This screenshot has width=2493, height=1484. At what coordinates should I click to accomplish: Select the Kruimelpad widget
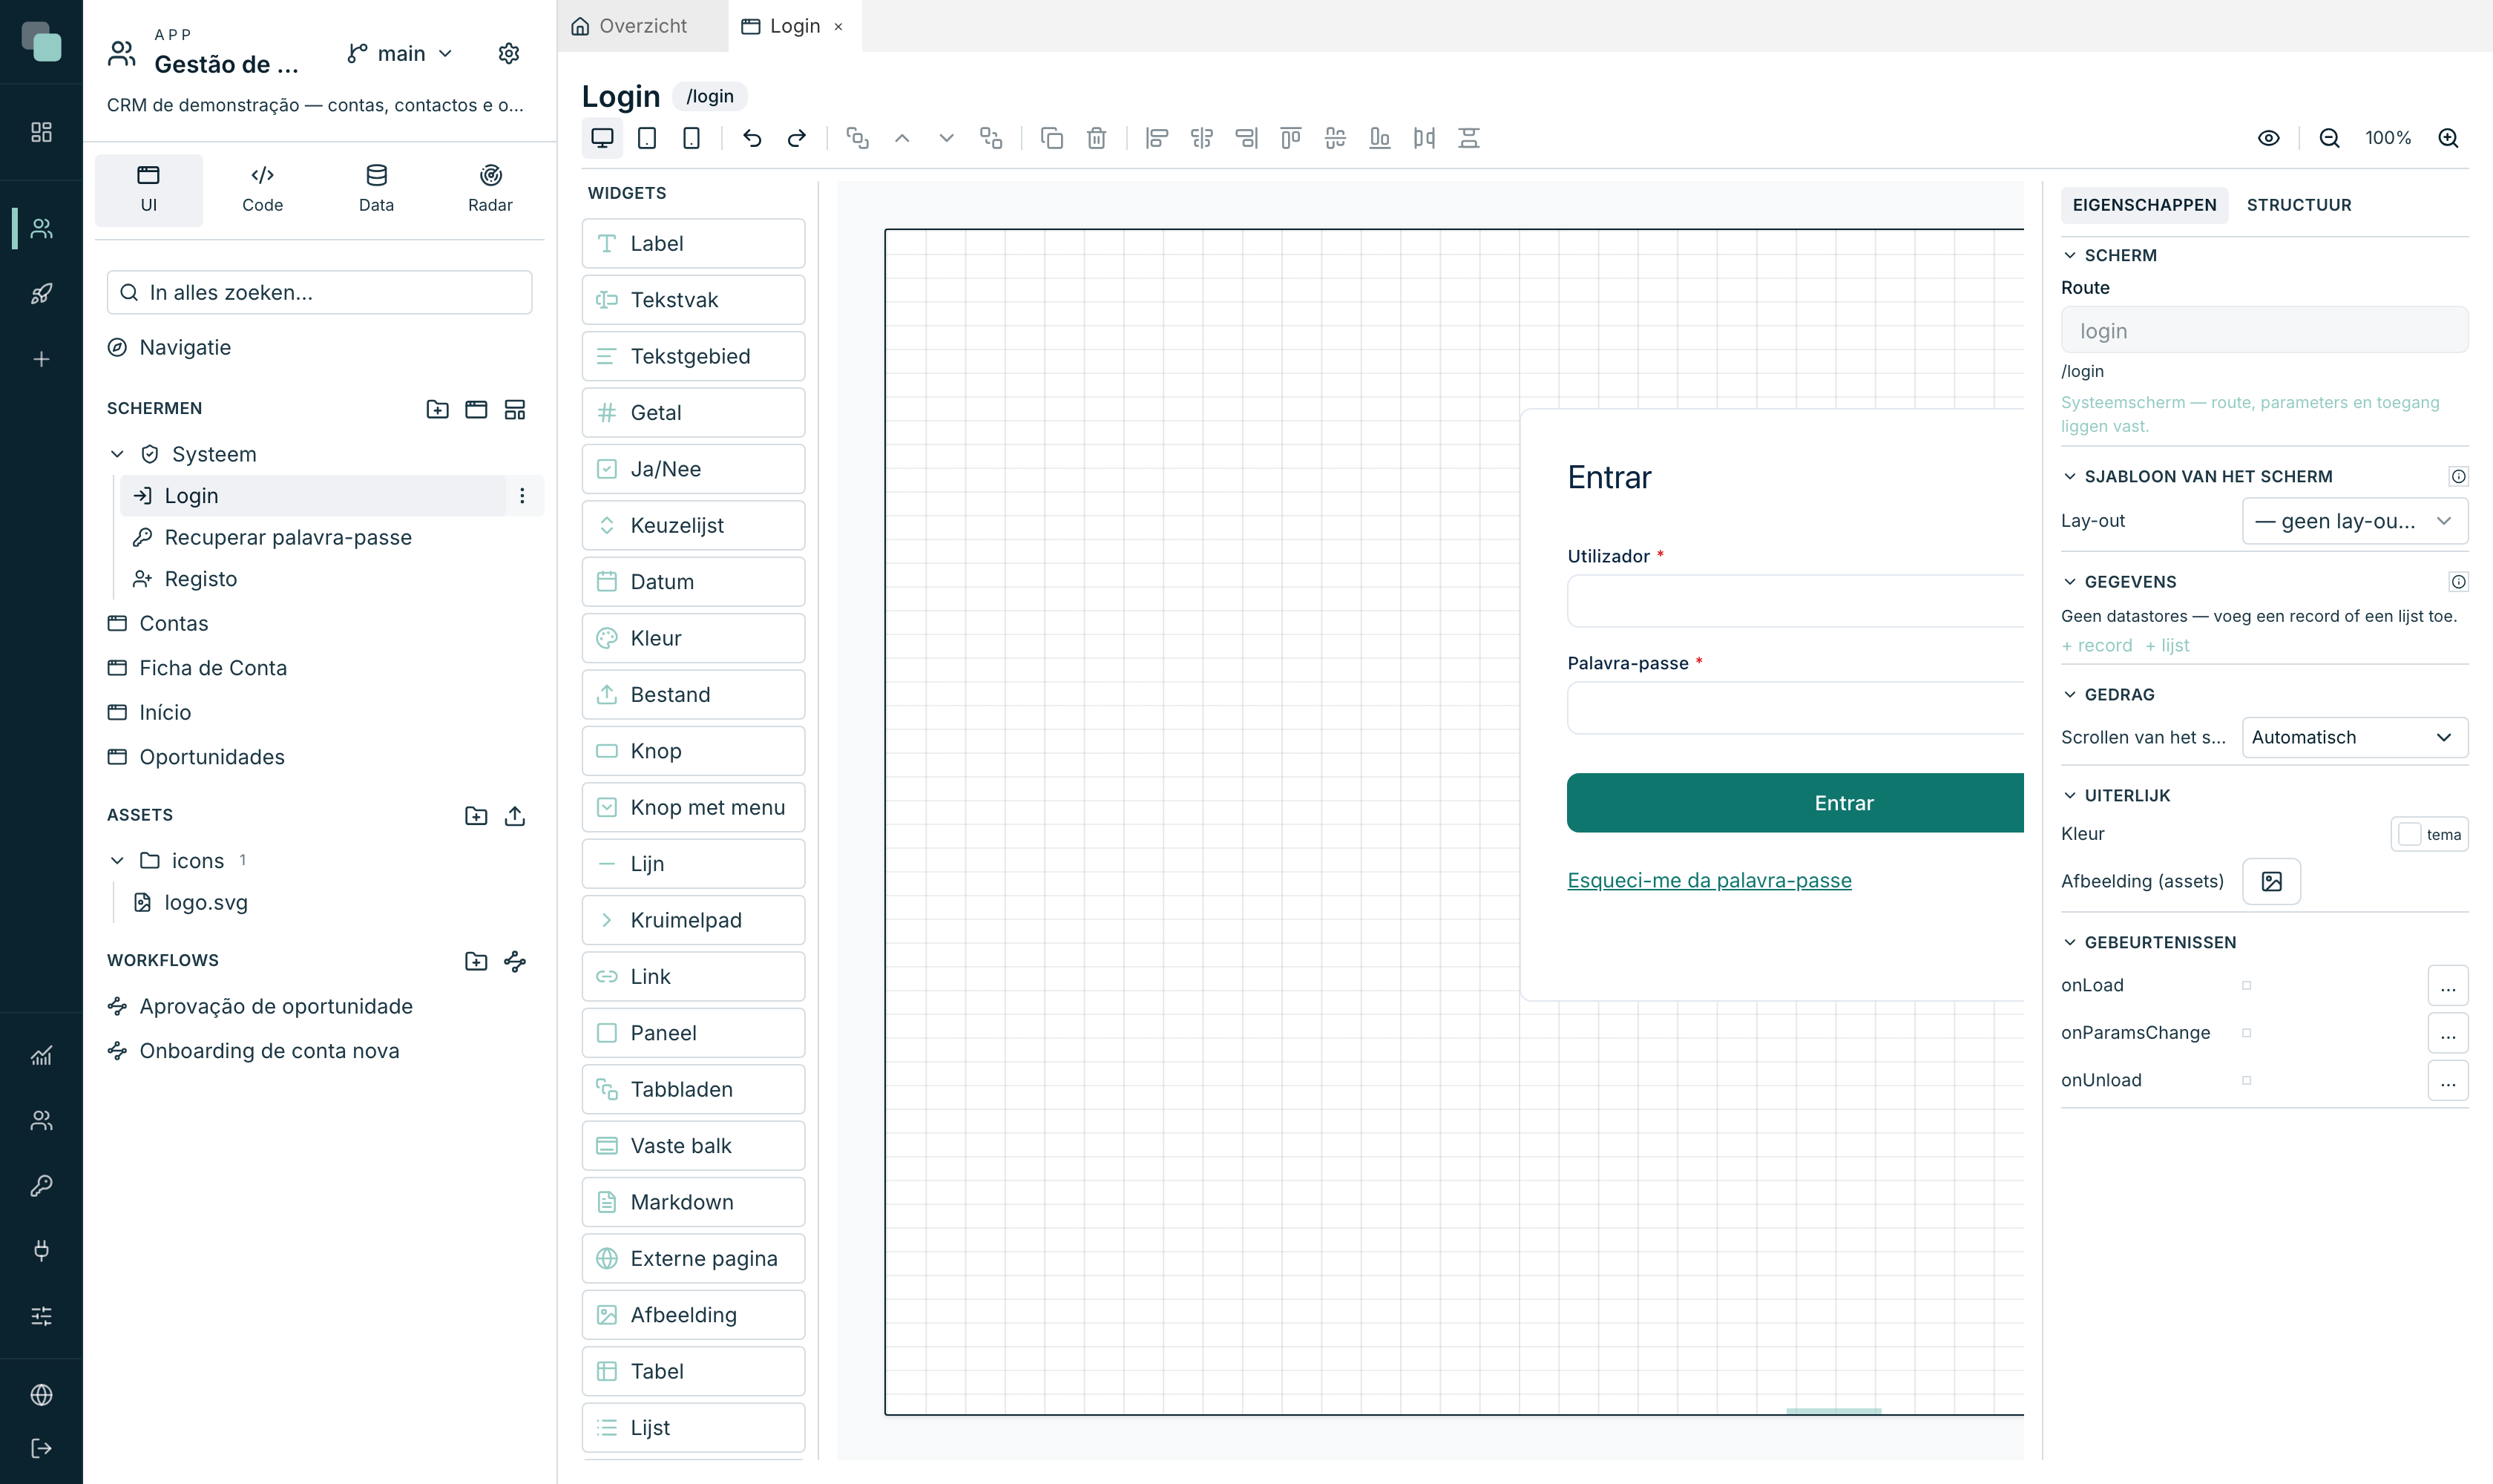pos(693,920)
